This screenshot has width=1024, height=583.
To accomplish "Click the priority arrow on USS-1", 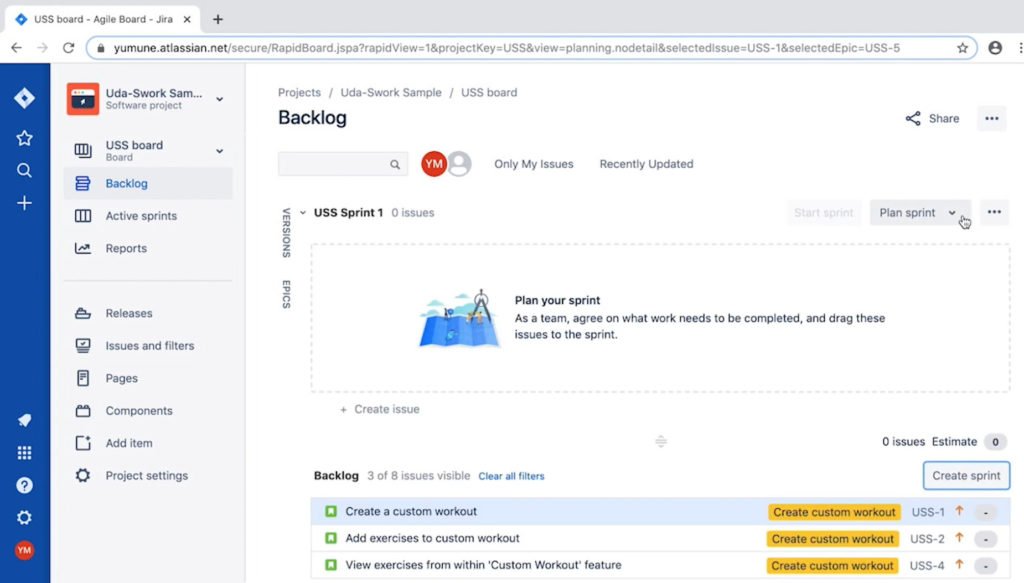I will (959, 511).
